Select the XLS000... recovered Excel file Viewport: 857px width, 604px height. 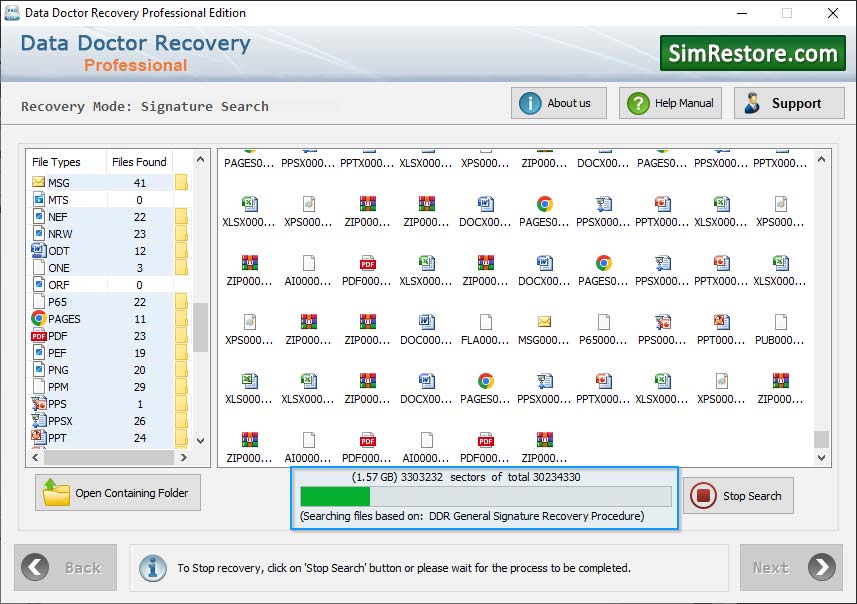click(x=249, y=381)
